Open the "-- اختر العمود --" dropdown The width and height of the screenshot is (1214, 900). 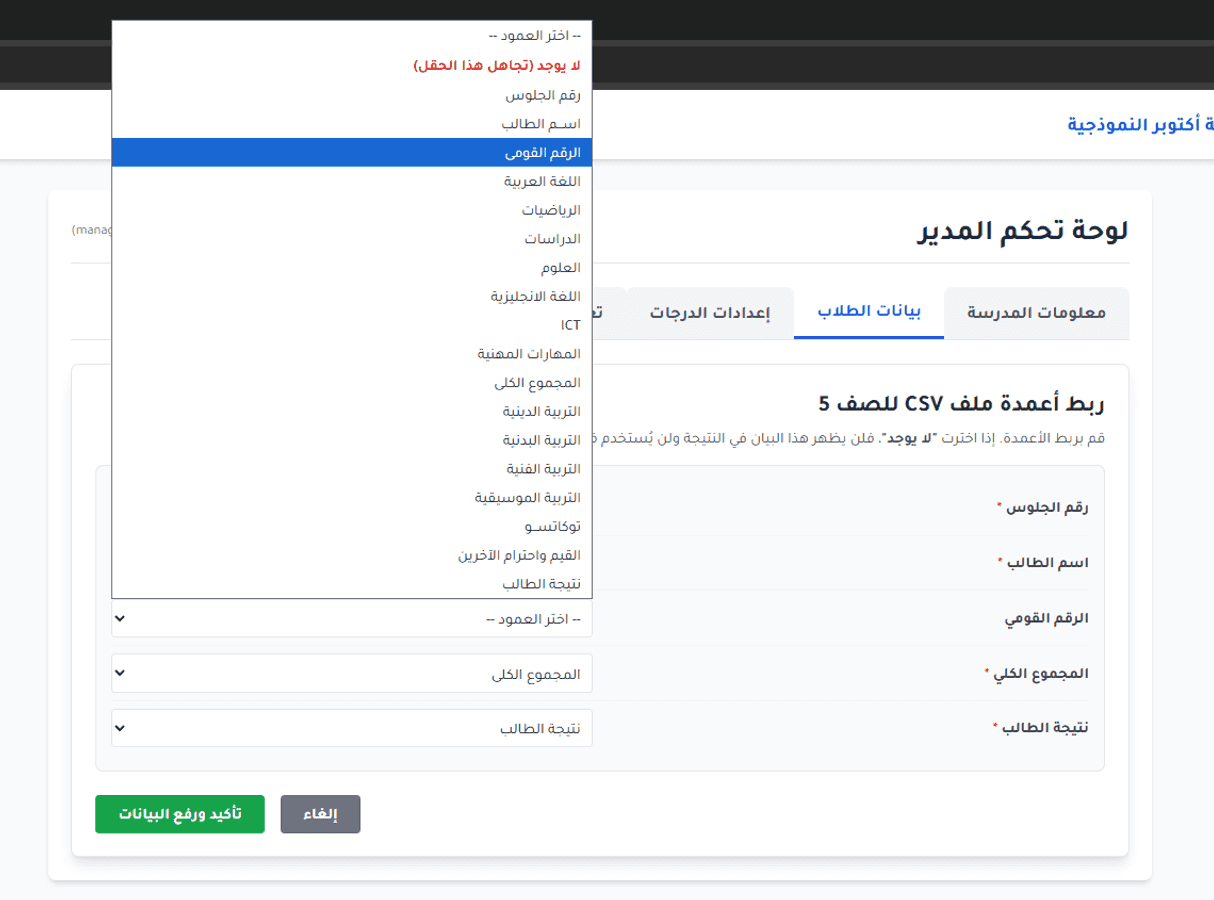point(352,618)
